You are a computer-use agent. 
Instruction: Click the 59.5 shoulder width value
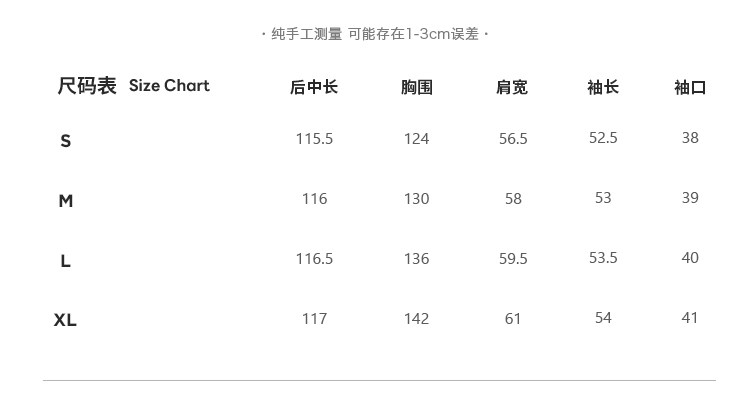[513, 259]
